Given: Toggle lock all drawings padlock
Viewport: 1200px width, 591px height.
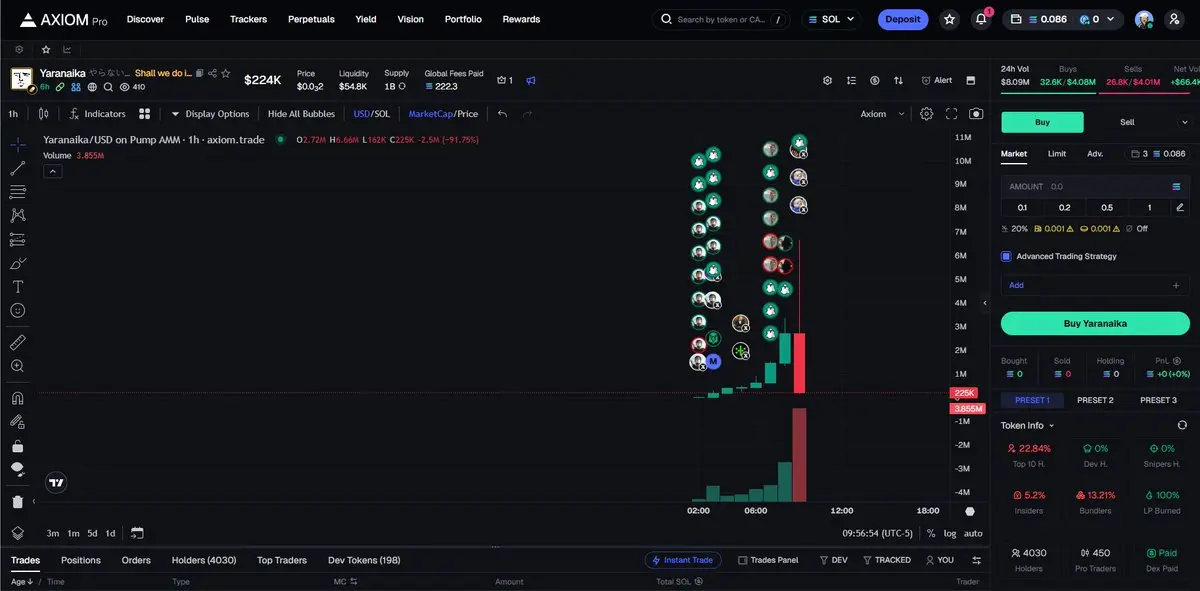Looking at the screenshot, I should coord(18,446).
